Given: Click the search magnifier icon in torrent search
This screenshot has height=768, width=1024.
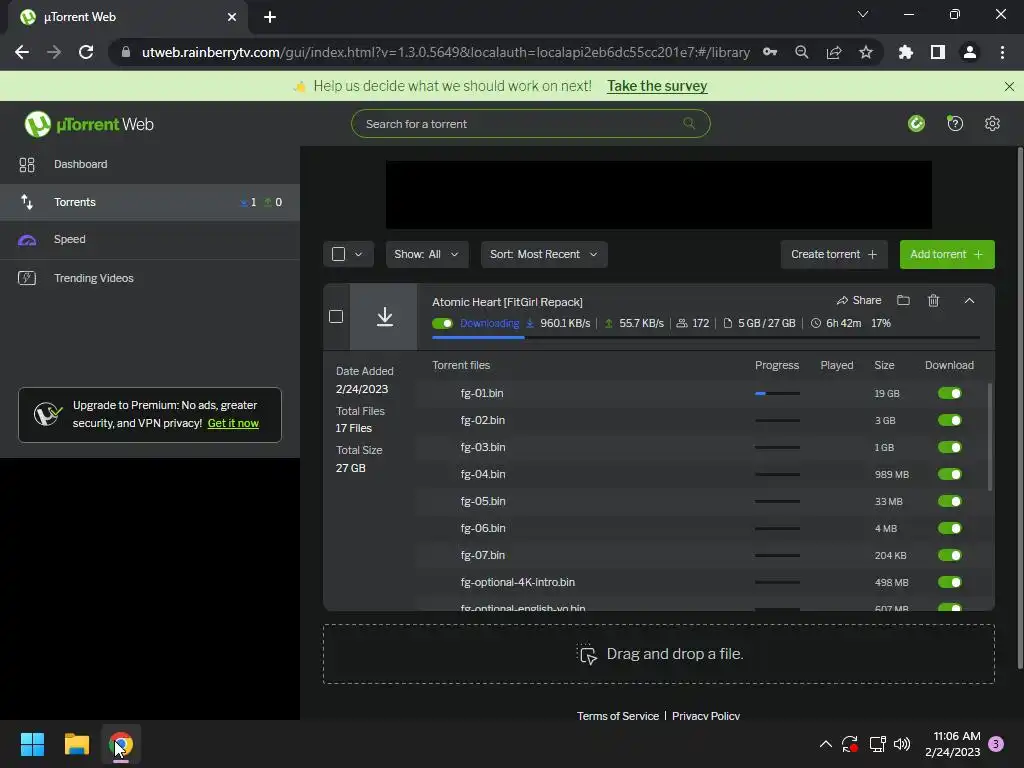Looking at the screenshot, I should tap(689, 123).
